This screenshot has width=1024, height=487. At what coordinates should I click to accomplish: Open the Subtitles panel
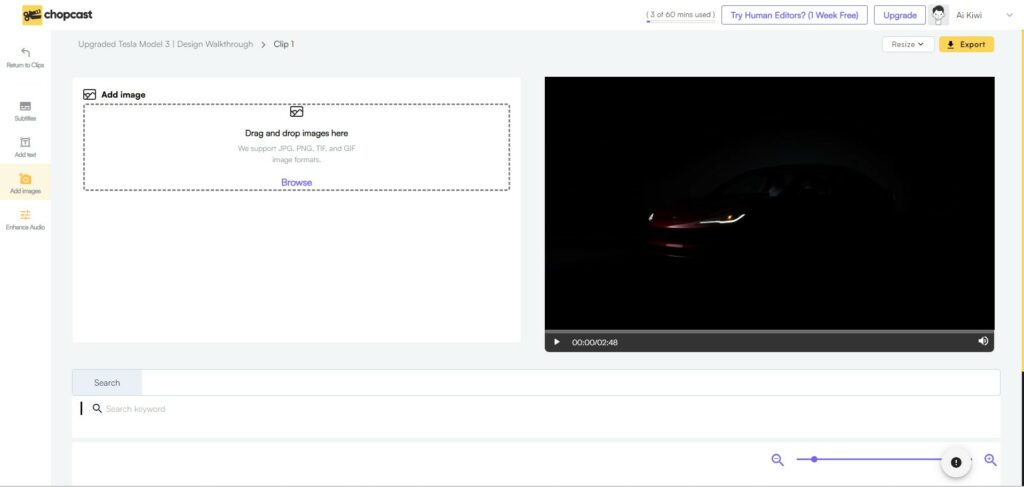(25, 112)
